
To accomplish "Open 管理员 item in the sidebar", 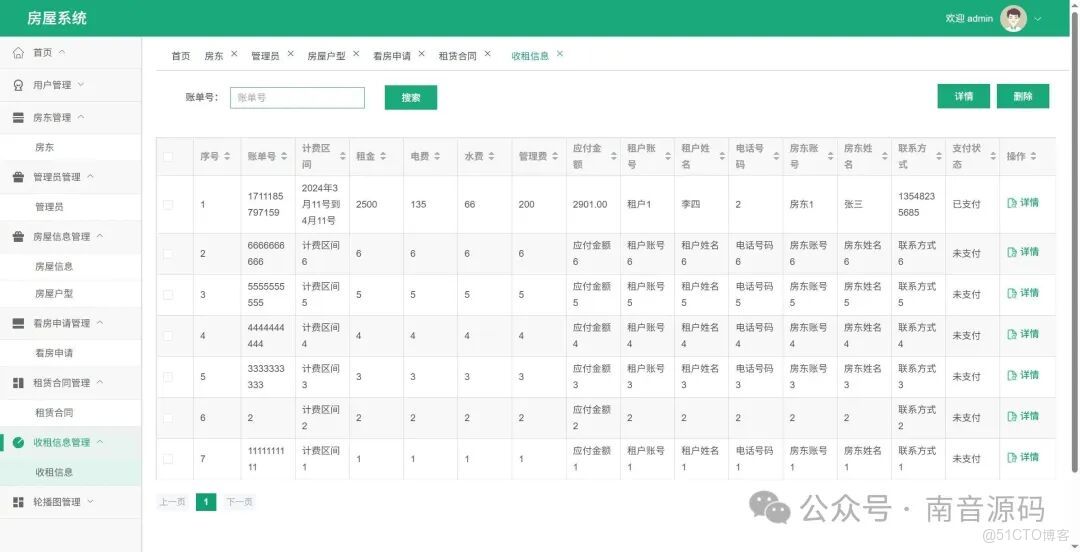I will [x=49, y=207].
